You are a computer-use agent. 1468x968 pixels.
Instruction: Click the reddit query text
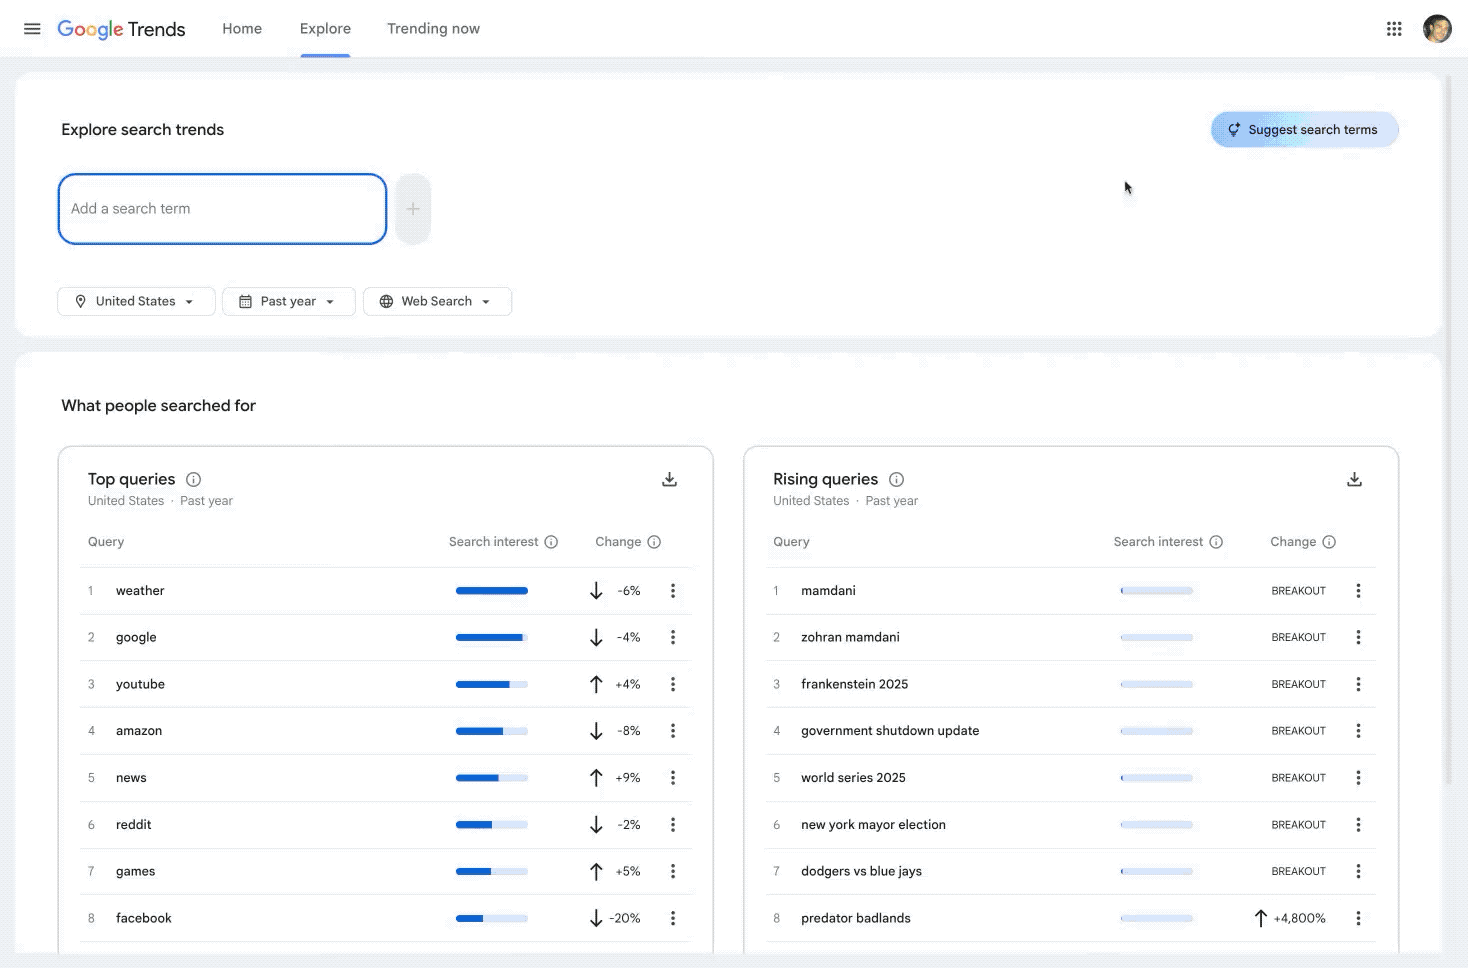pyautogui.click(x=134, y=825)
